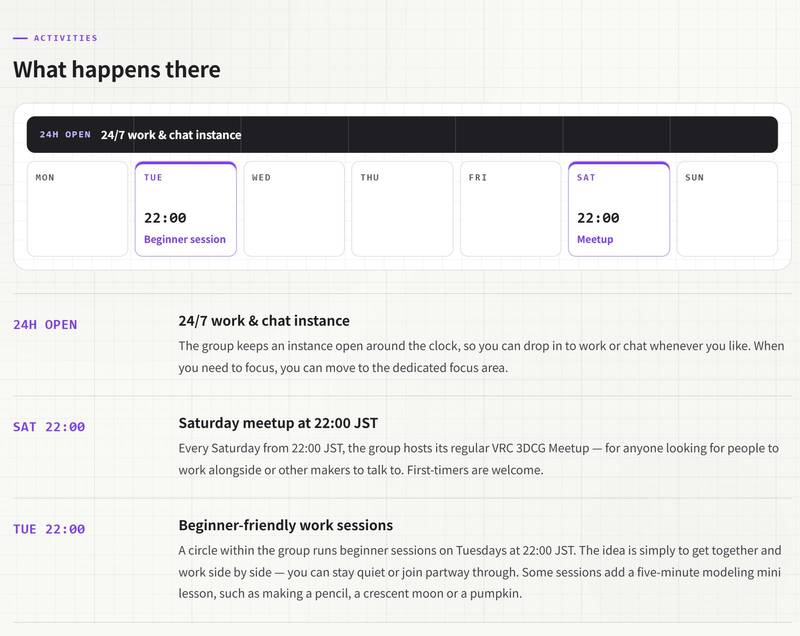The height and width of the screenshot is (636, 800).
Task: Click the '24/7 work & chat instance' list heading
Action: [264, 321]
